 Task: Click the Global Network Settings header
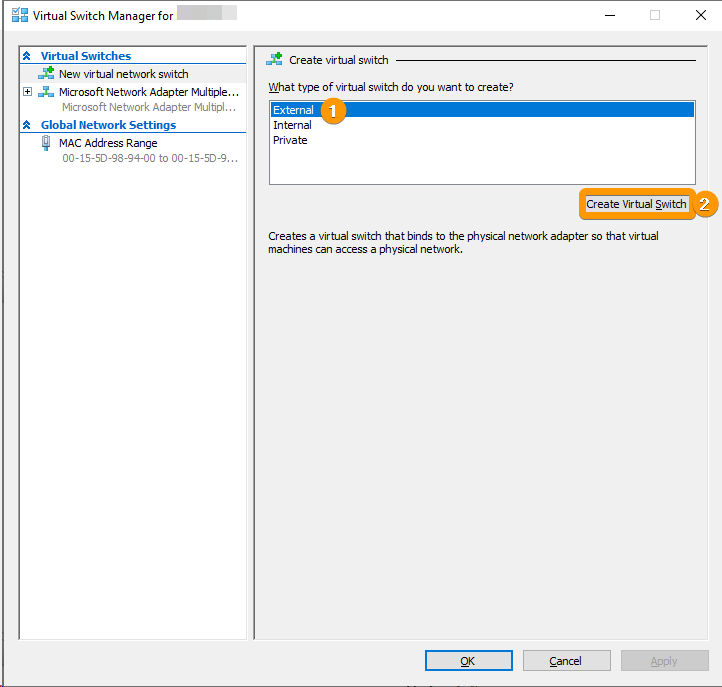click(108, 125)
